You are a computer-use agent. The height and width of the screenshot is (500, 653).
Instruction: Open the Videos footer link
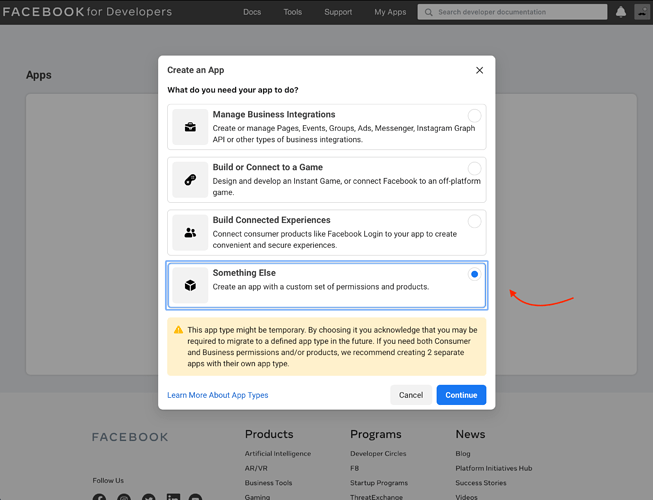(x=466, y=497)
